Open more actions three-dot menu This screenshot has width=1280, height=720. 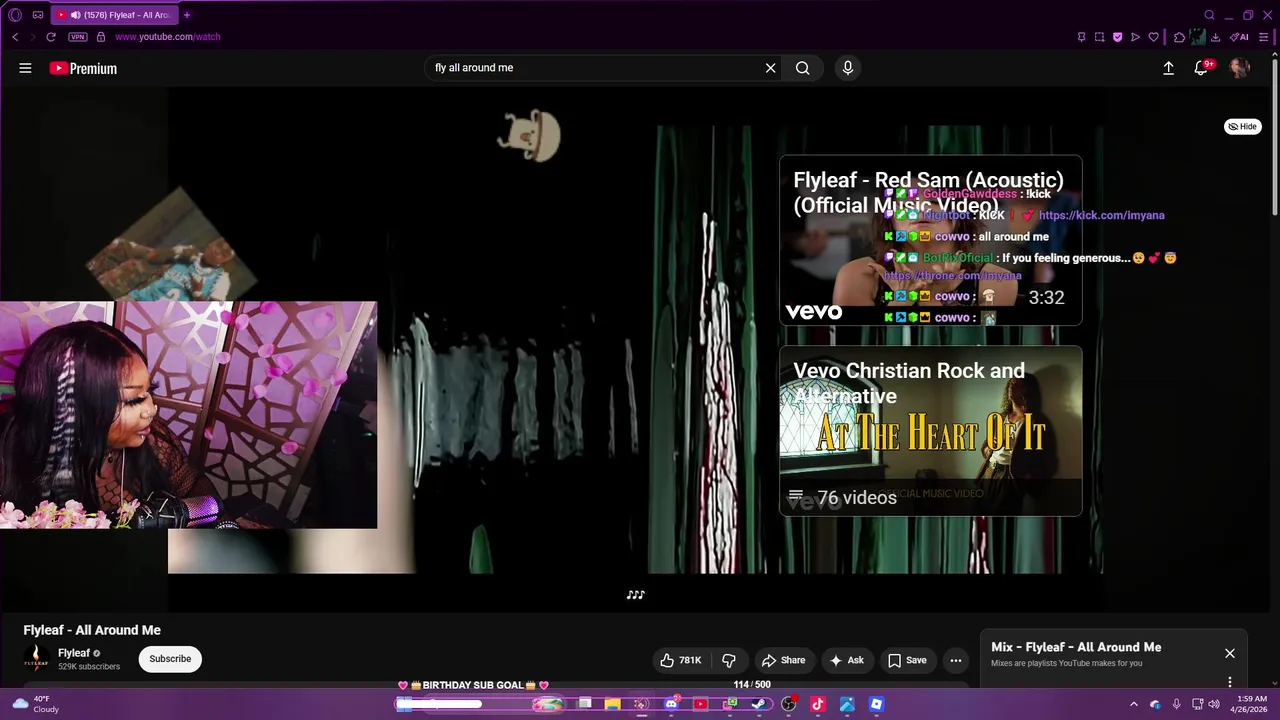(x=956, y=660)
